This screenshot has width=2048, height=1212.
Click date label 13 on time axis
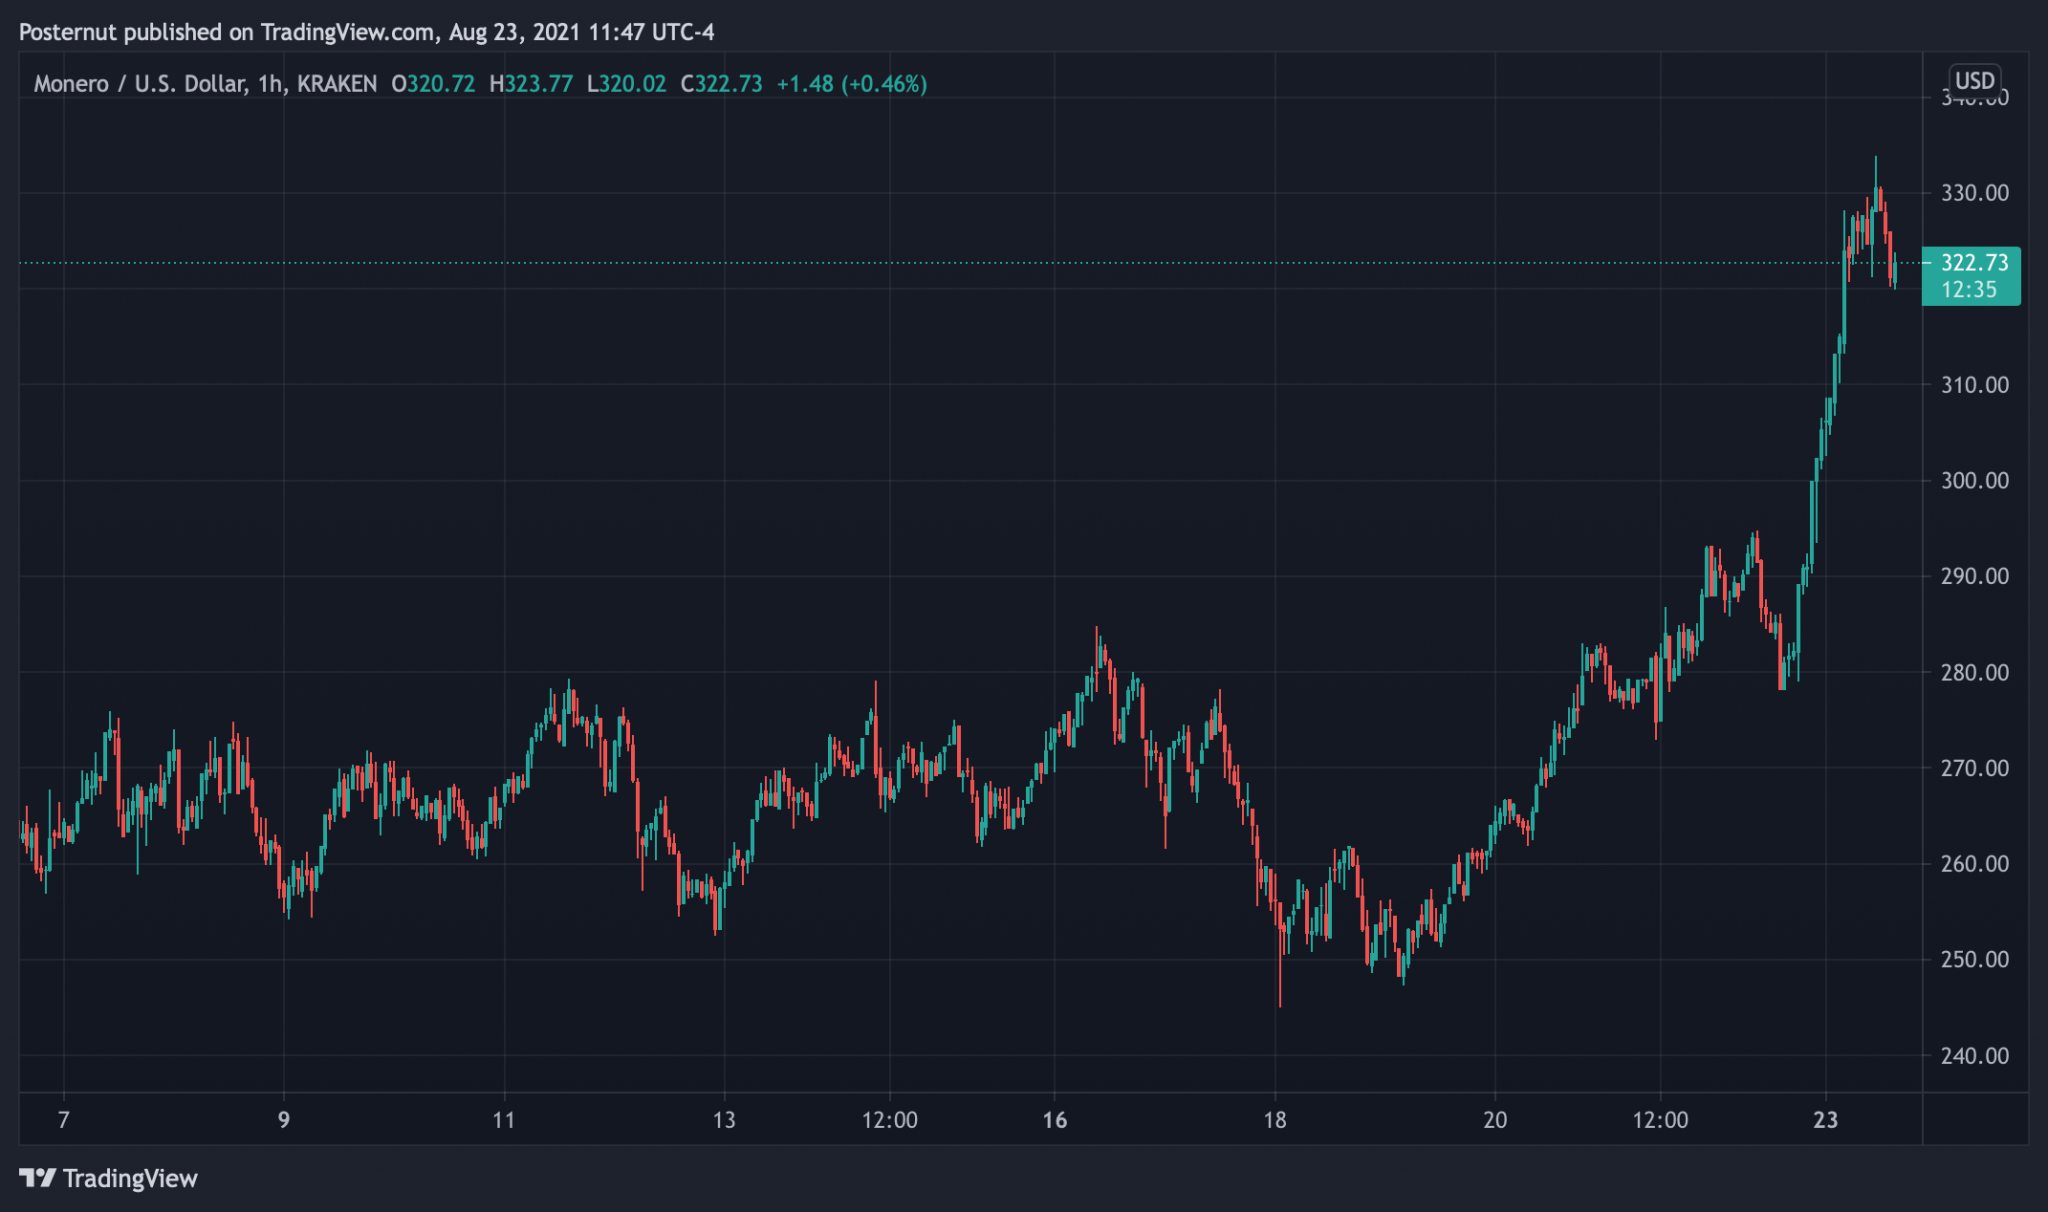point(724,1120)
